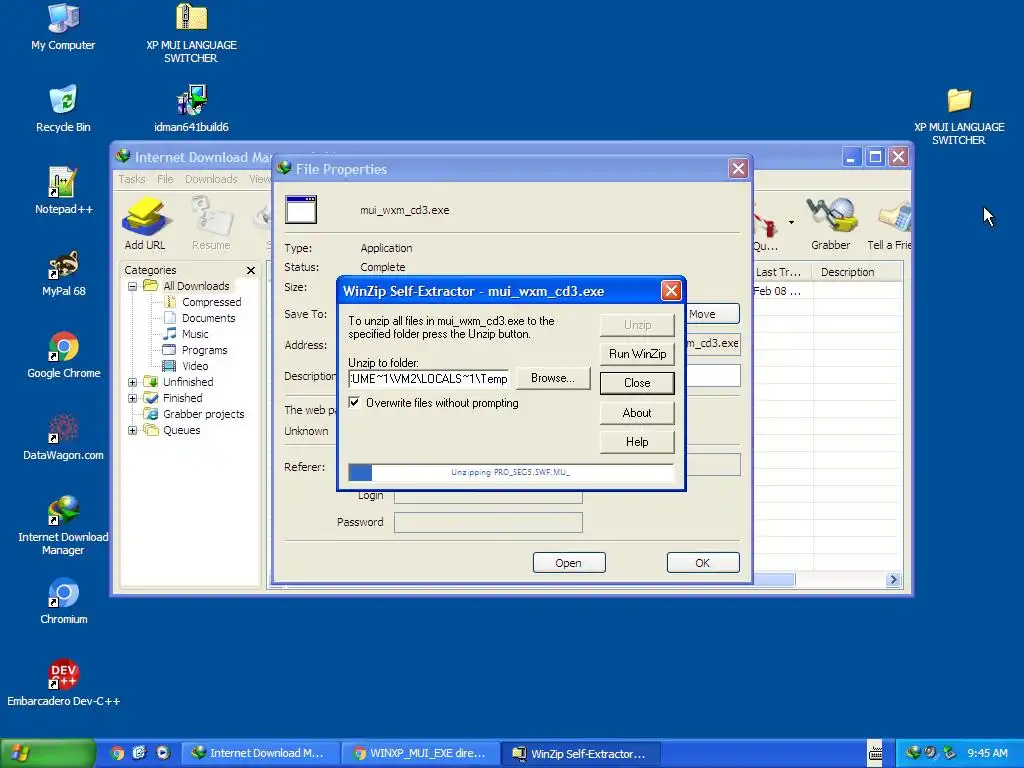The width and height of the screenshot is (1024, 768).
Task: Click the Close button in WinZip Self-Extractor
Action: 637,383
